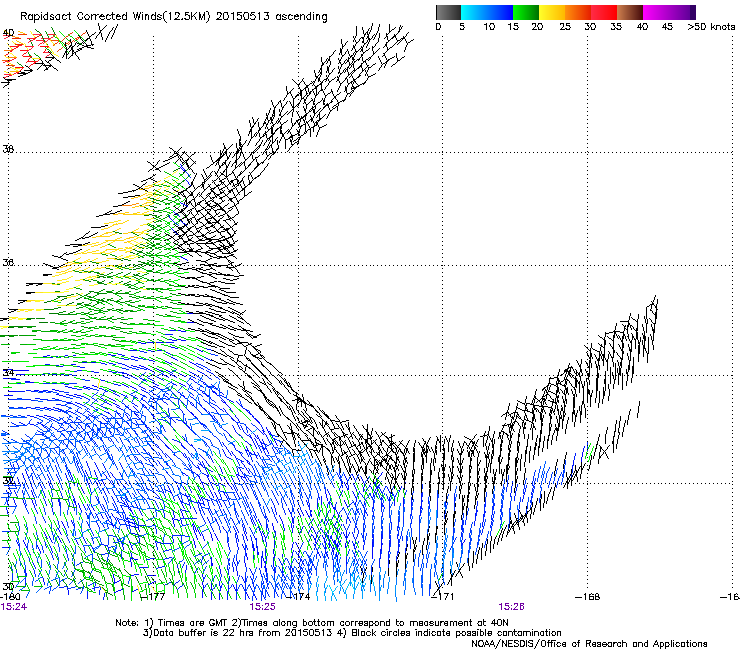The height and width of the screenshot is (650, 740).
Task: Click the purple time label '15:25'
Action: click(262, 607)
